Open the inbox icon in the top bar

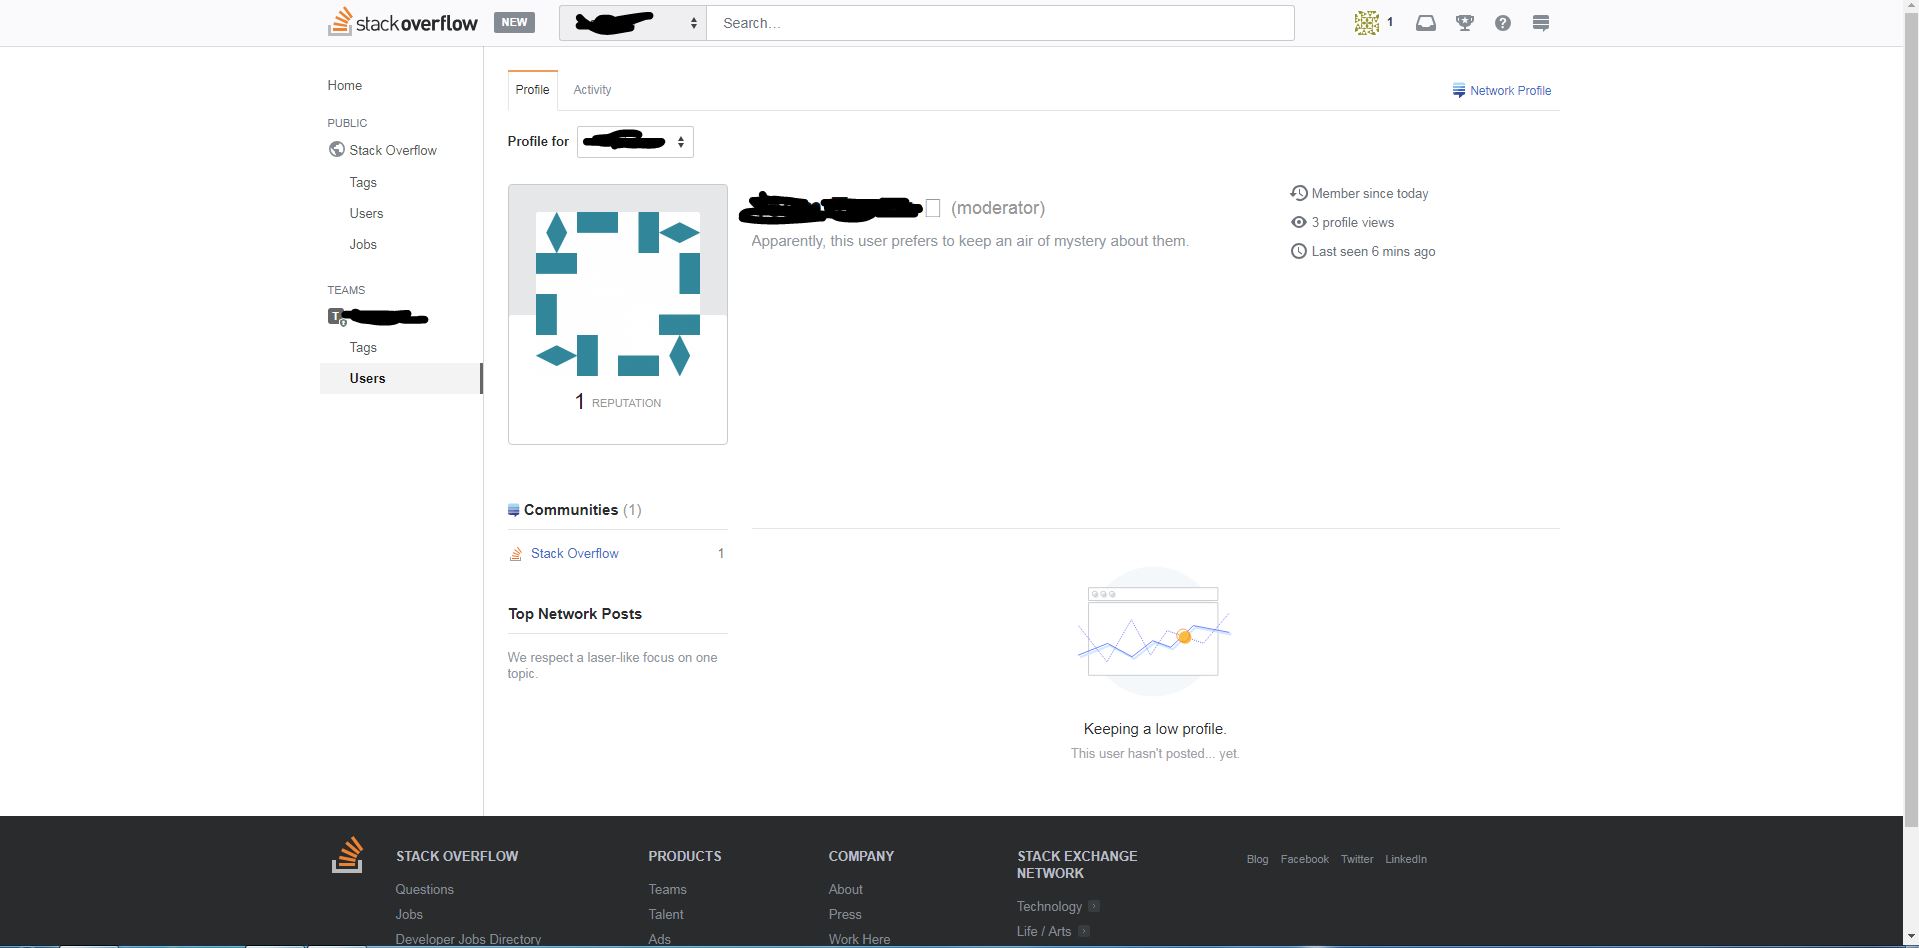tap(1425, 22)
